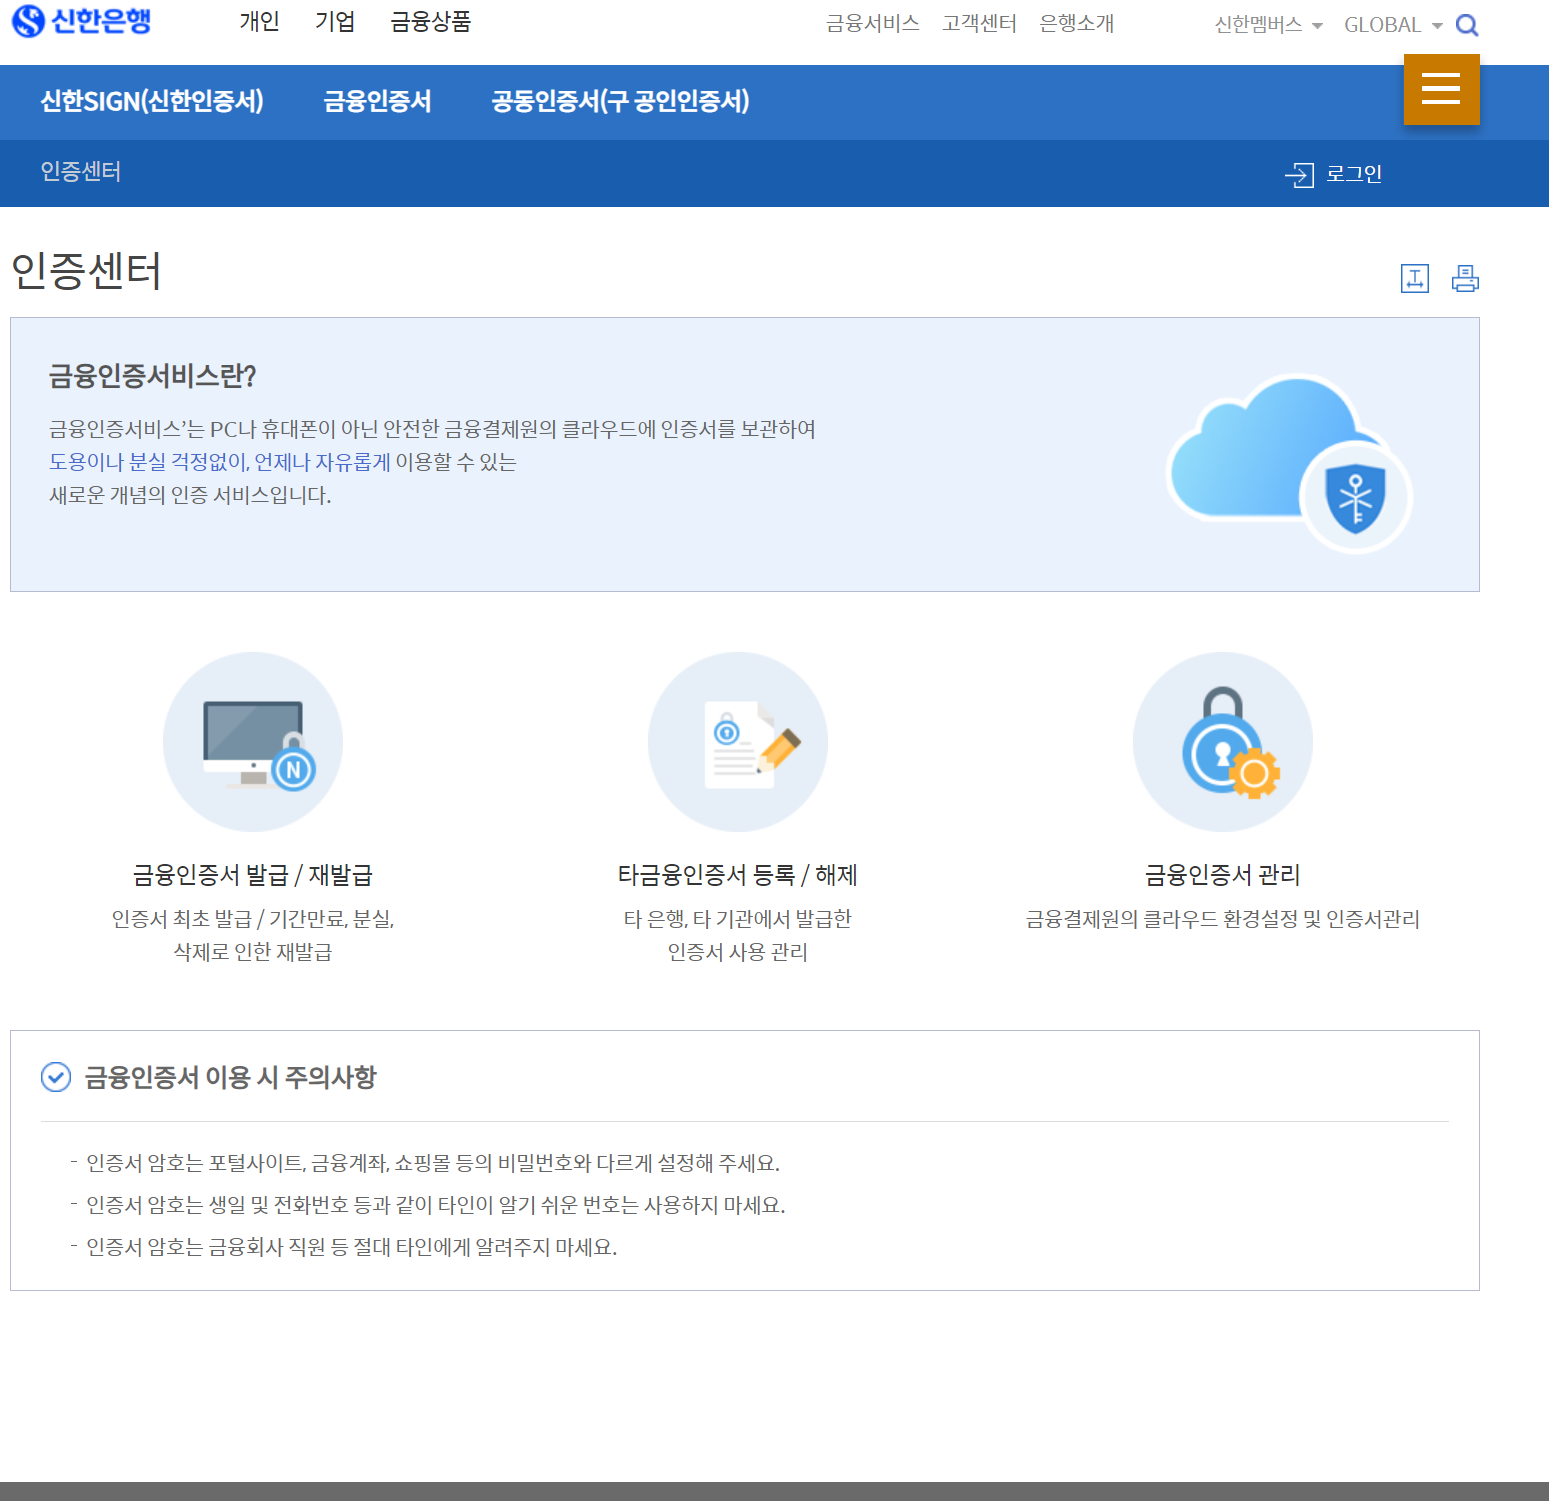The height and width of the screenshot is (1501, 1549).
Task: Click the text 인증서 최초 발급 / 기간만료, 분실,
Action: click(253, 919)
